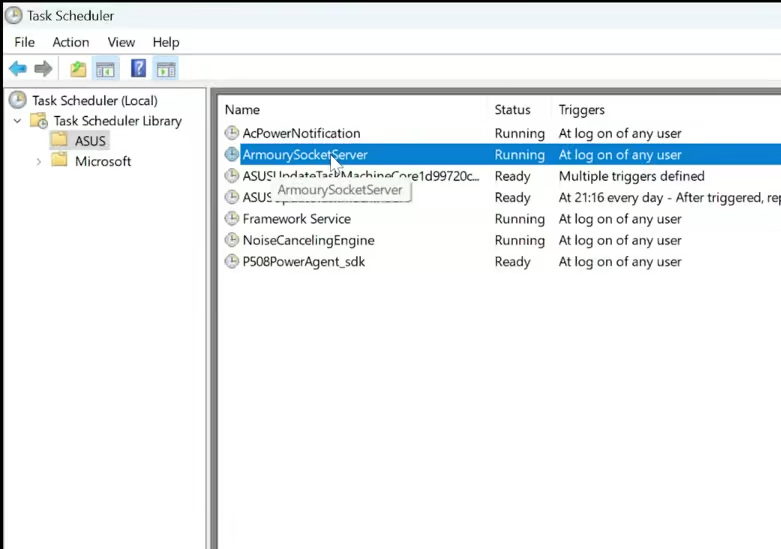Viewport: 781px width, 549px height.
Task: Open the View menu
Action: point(121,42)
